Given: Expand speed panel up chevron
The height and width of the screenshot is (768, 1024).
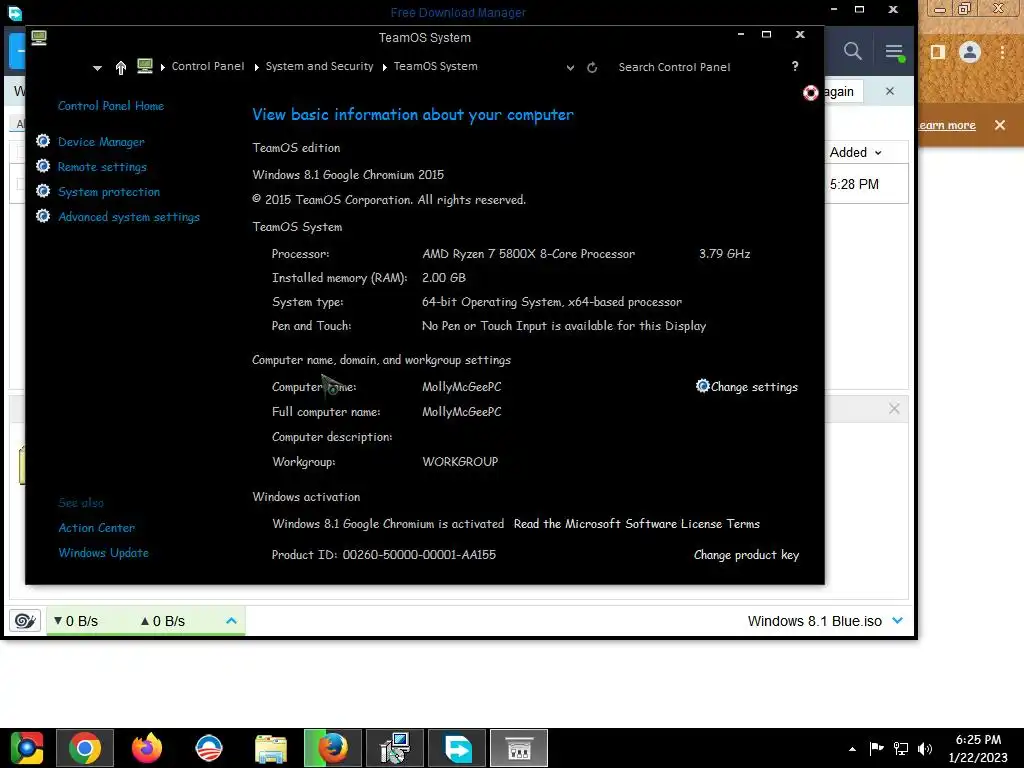Looking at the screenshot, I should [x=231, y=620].
